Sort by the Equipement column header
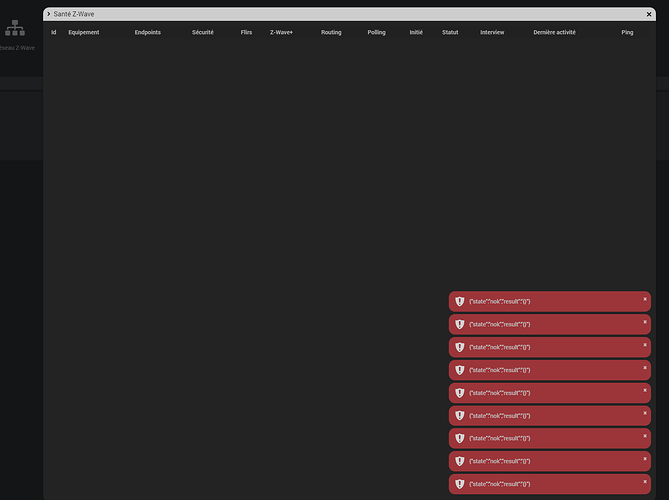This screenshot has height=500, width=669. click(x=84, y=32)
